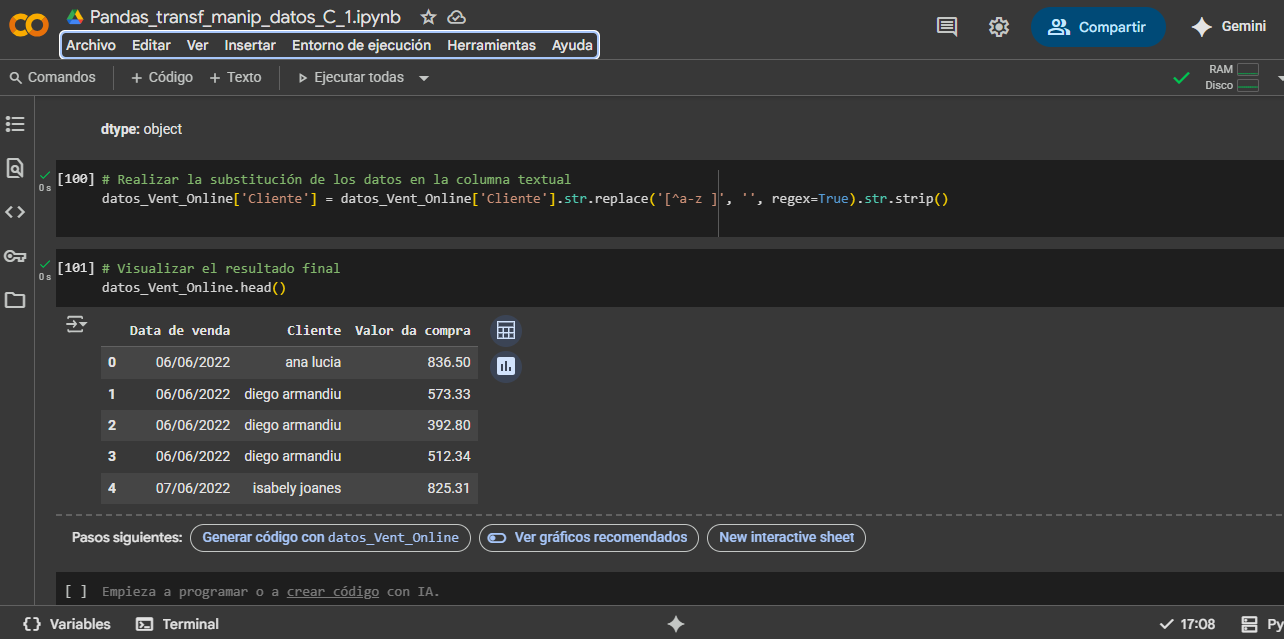1284x639 pixels.
Task: Click the 'Cliente' column header
Action: 314,330
